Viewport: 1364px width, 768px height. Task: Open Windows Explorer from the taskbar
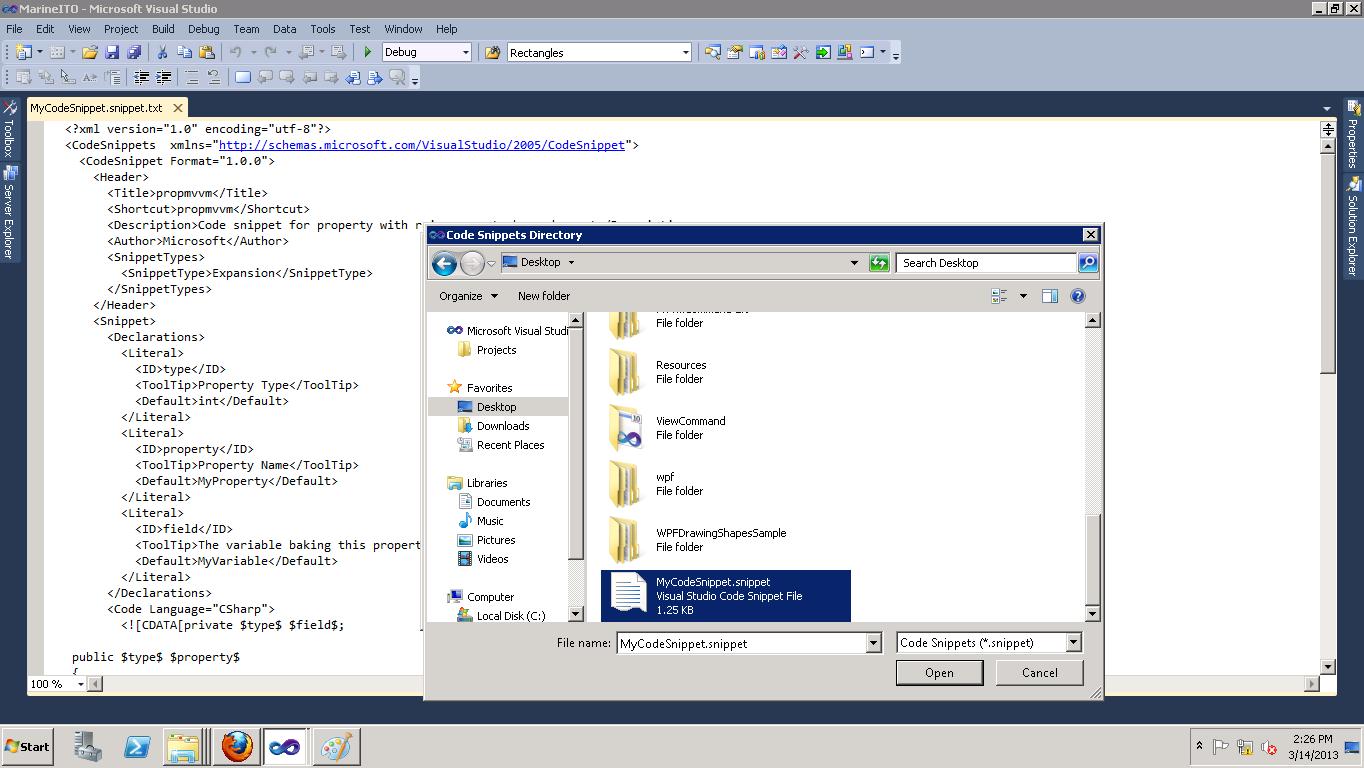pos(184,746)
